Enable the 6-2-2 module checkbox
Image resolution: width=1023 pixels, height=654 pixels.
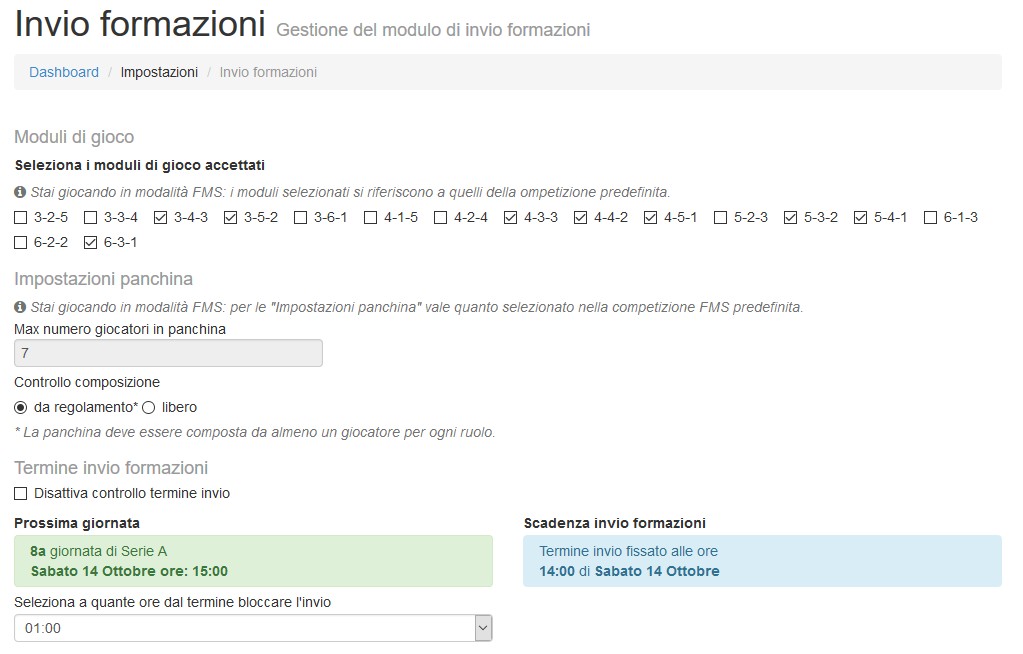(x=20, y=241)
